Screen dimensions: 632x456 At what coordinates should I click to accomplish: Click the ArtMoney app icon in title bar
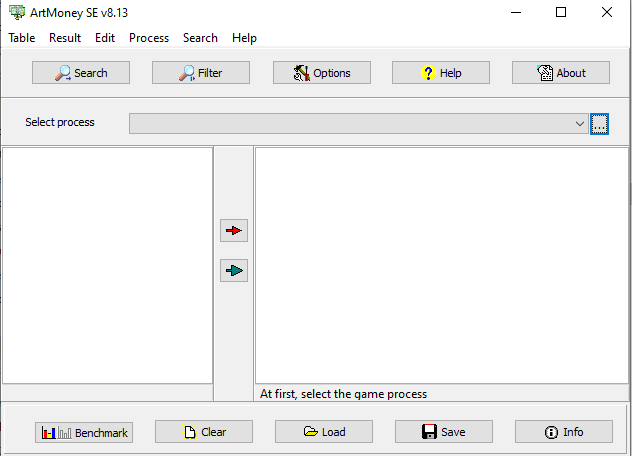(x=17, y=12)
